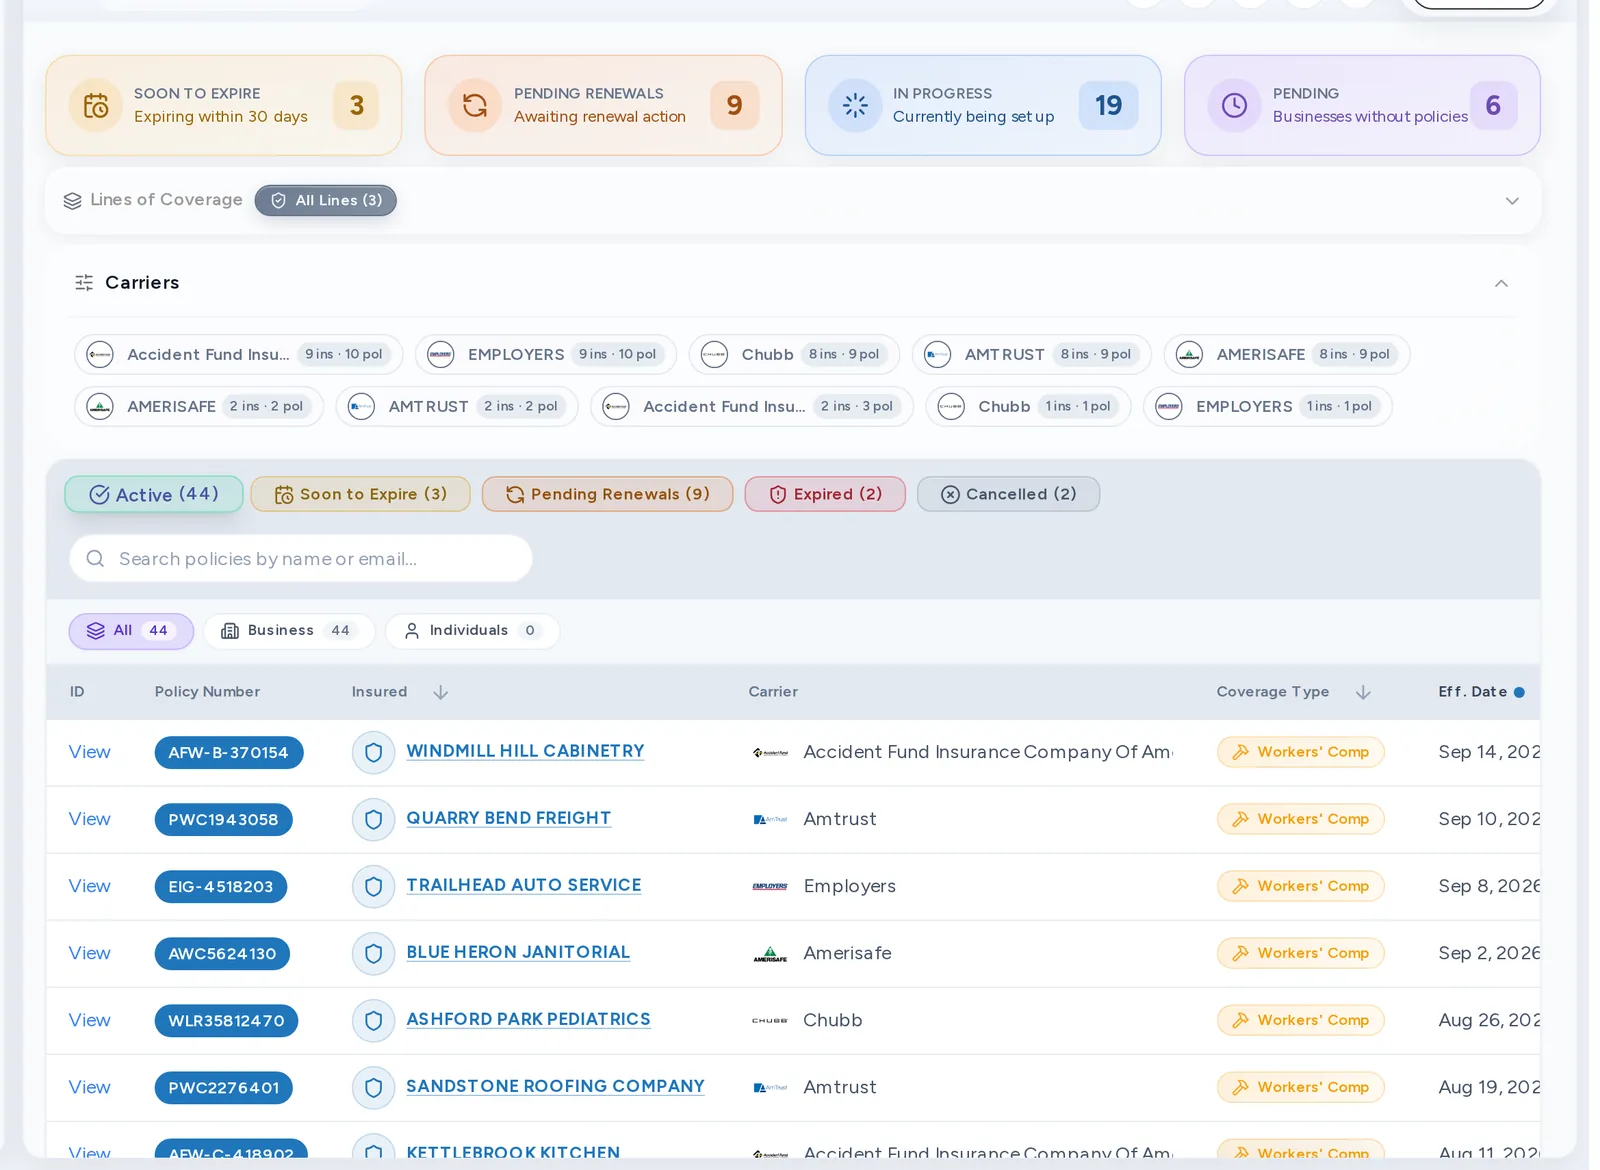Click Amerisafe logo in Blue Heron row
1600x1170 pixels.
pyautogui.click(x=770, y=954)
